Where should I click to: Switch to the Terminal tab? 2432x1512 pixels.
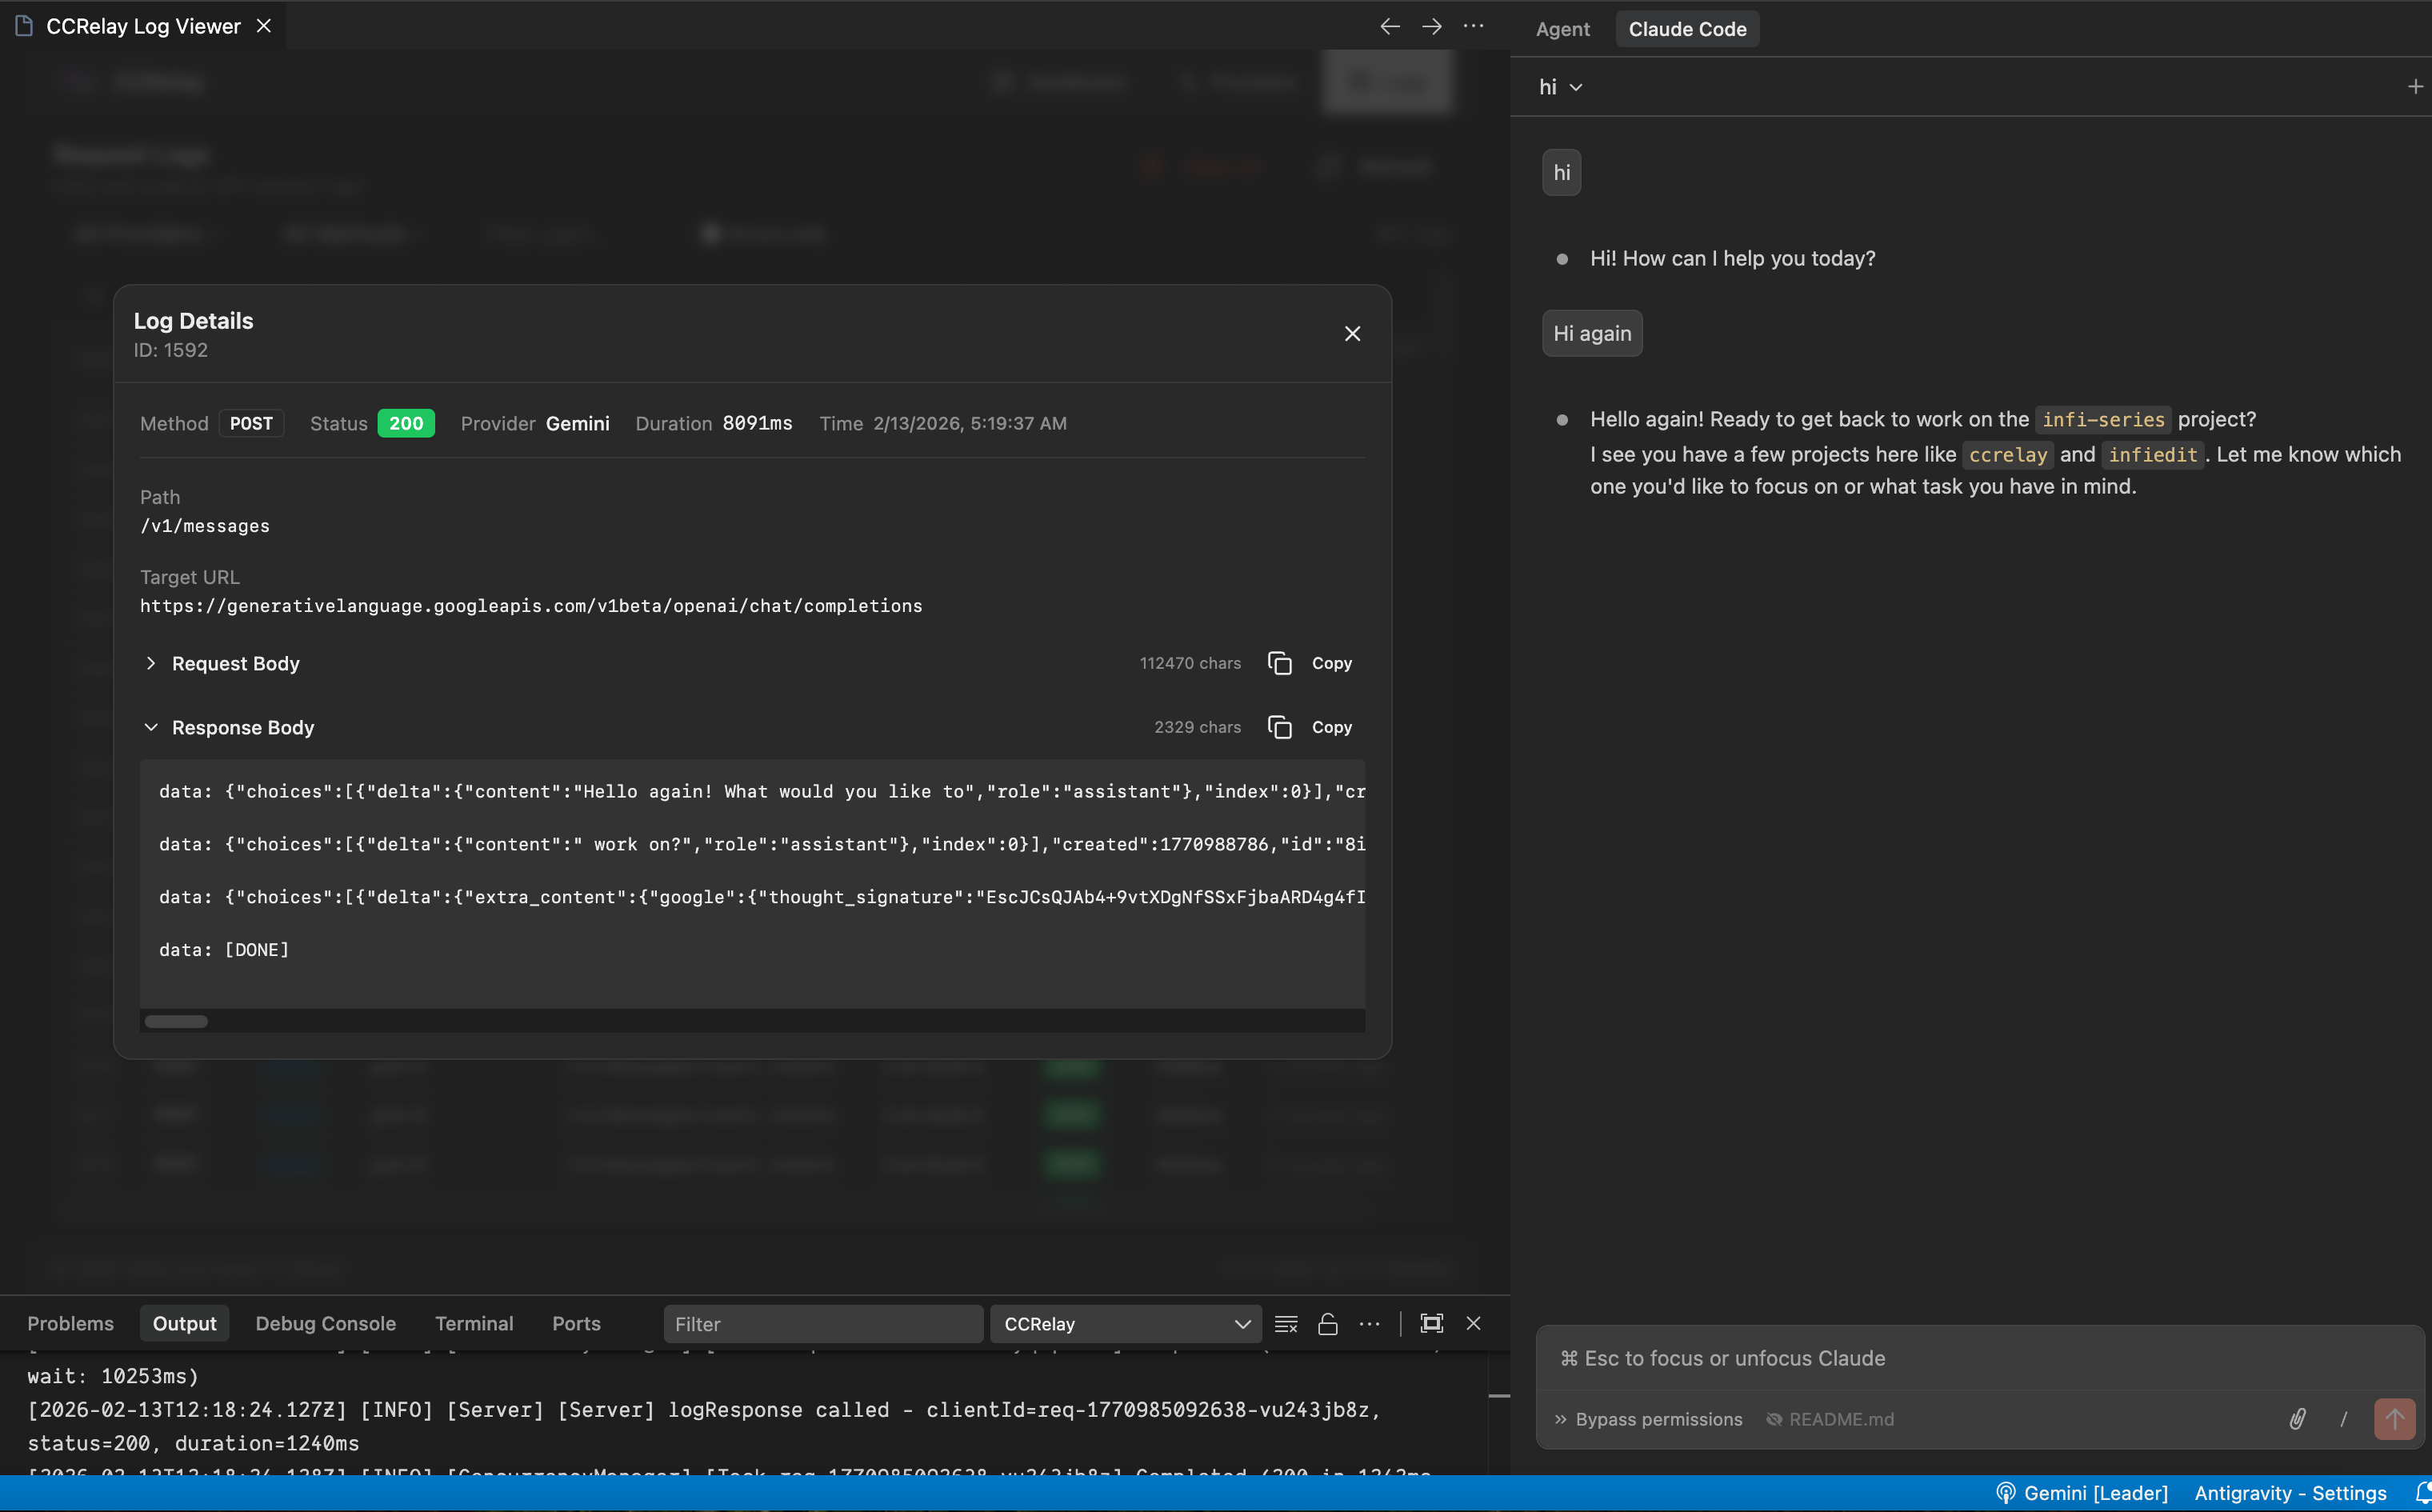[474, 1324]
